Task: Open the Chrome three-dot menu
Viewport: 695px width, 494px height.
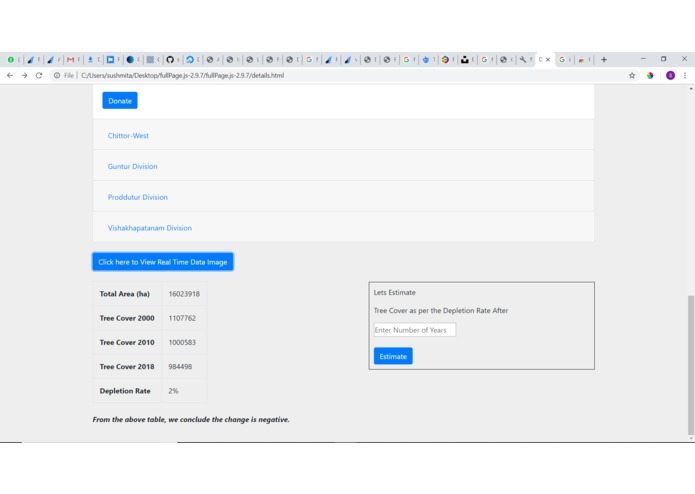Action: coord(685,75)
